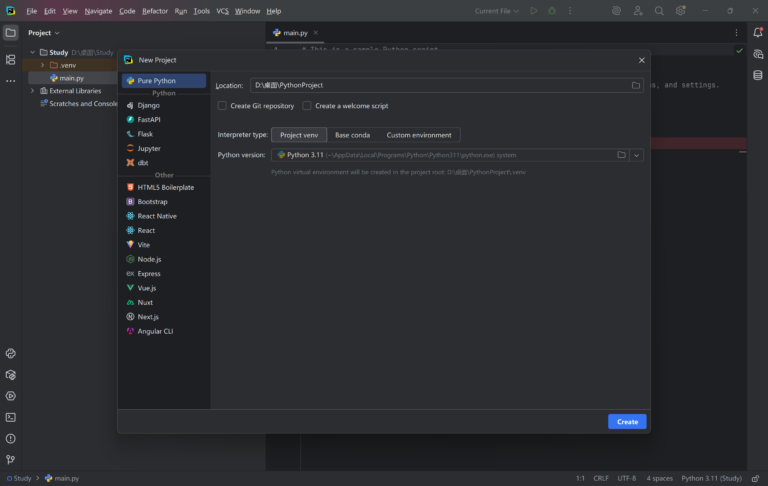
Task: Choose Base conda interpreter type
Action: pos(352,135)
